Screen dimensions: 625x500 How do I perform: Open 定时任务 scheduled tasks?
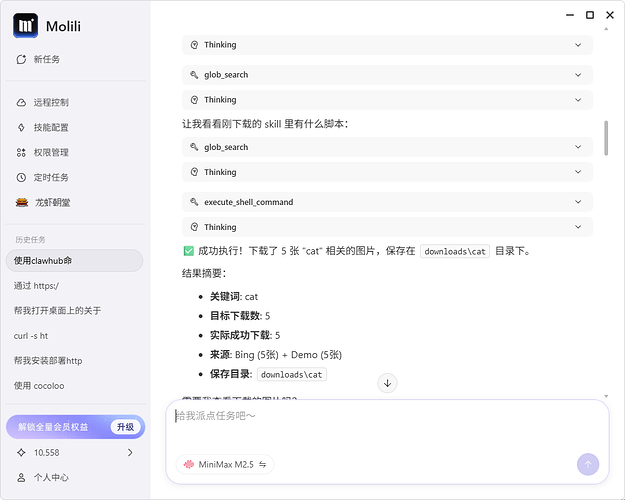pyautogui.click(x=50, y=178)
